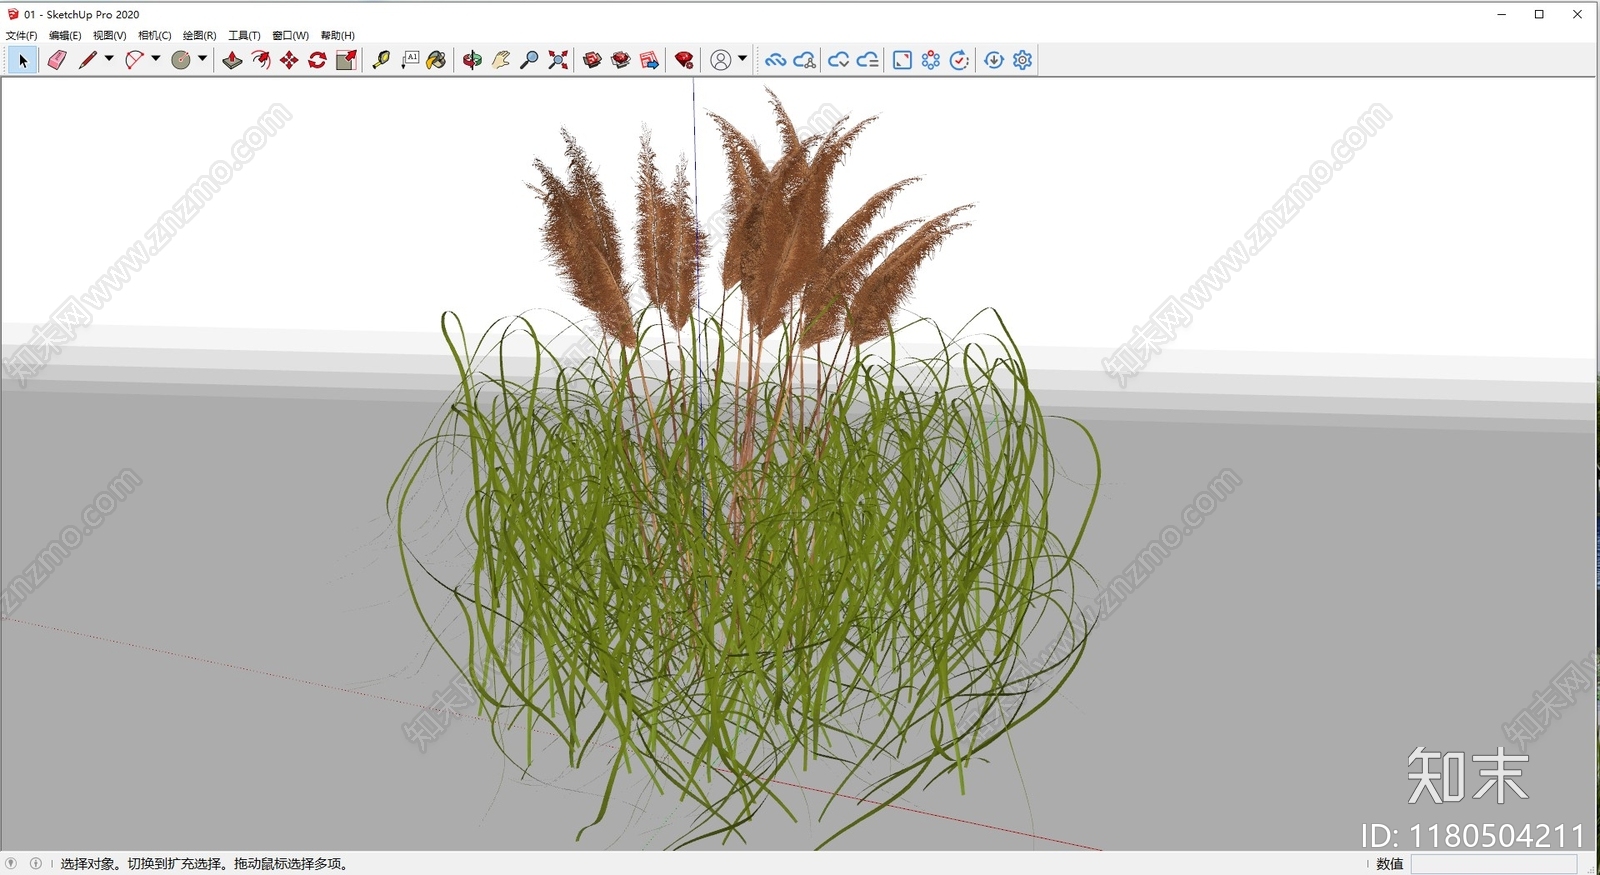Click the Zoom Extents tool
This screenshot has height=875, width=1600.
tap(558, 60)
